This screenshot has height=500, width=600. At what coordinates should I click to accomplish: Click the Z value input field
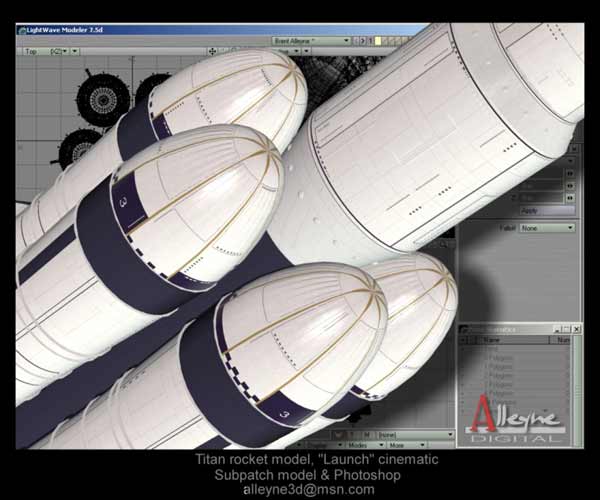542,198
